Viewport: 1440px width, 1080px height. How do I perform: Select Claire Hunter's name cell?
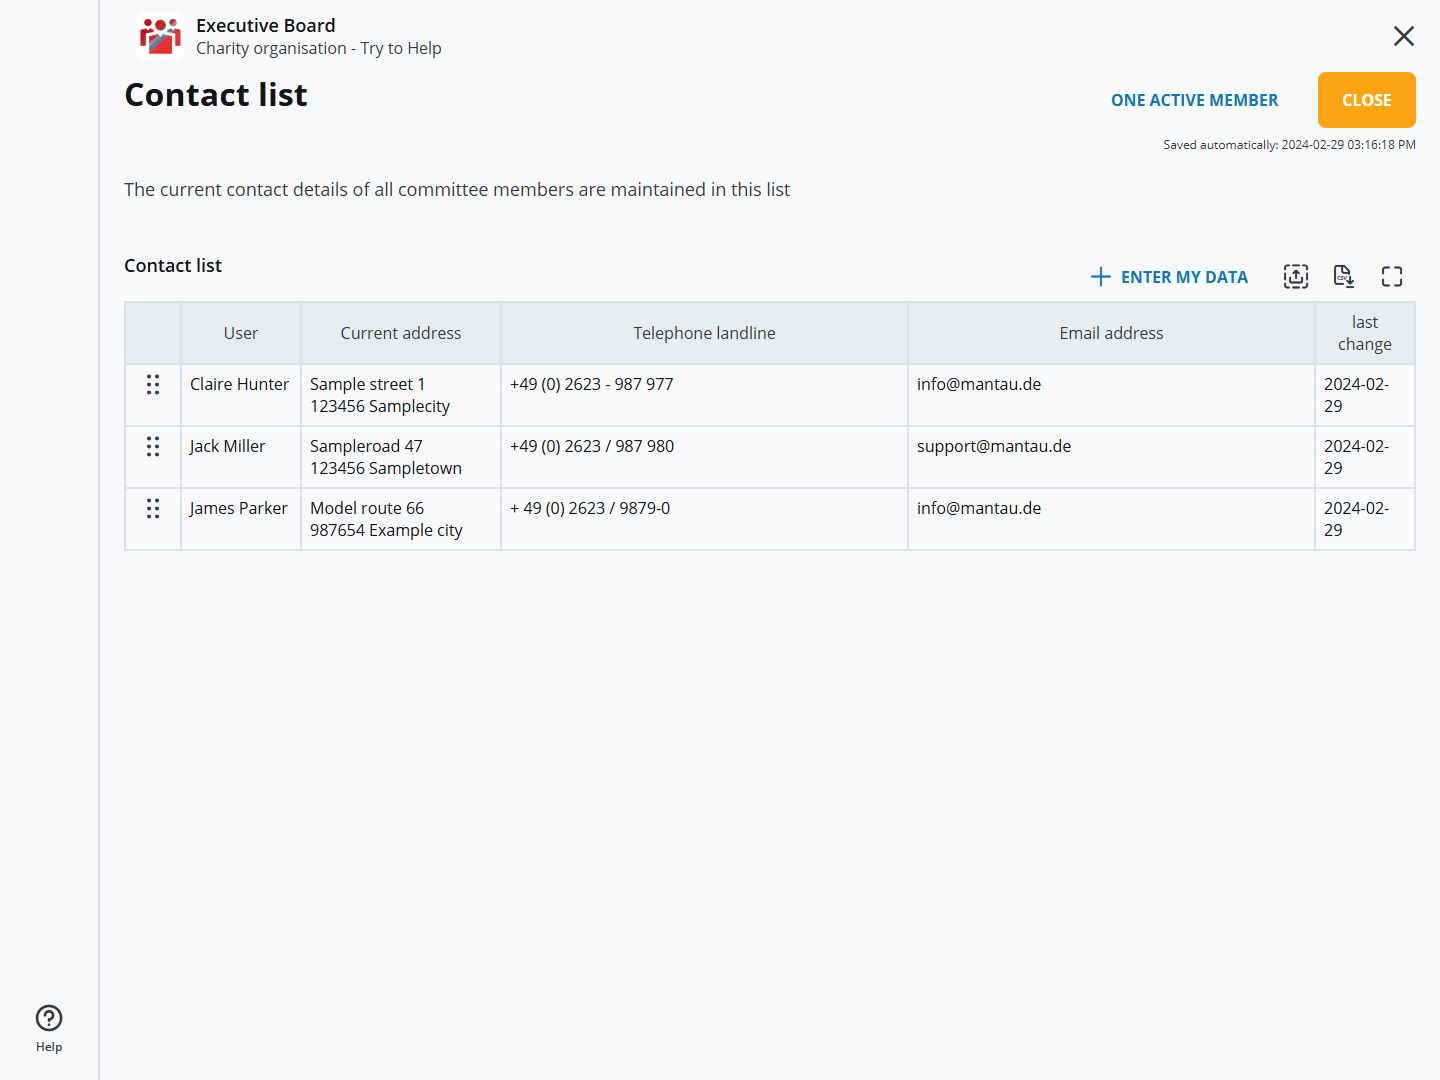click(240, 385)
